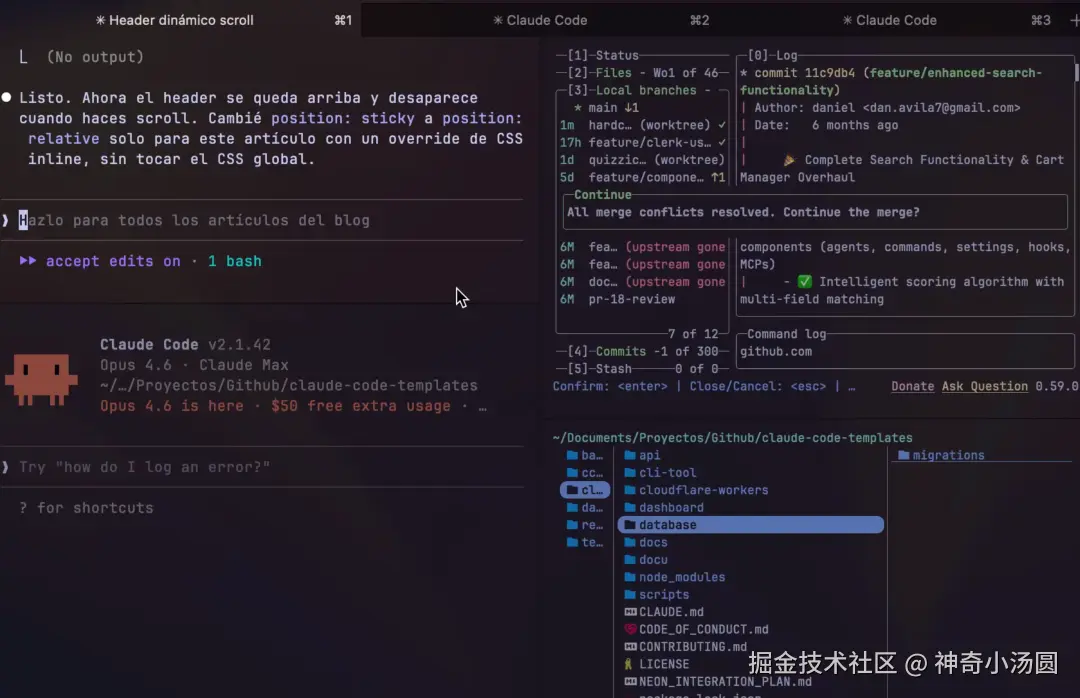Open the NEON_INTEGRATION_PLAN.md file
The width and height of the screenshot is (1080, 698).
(718, 681)
